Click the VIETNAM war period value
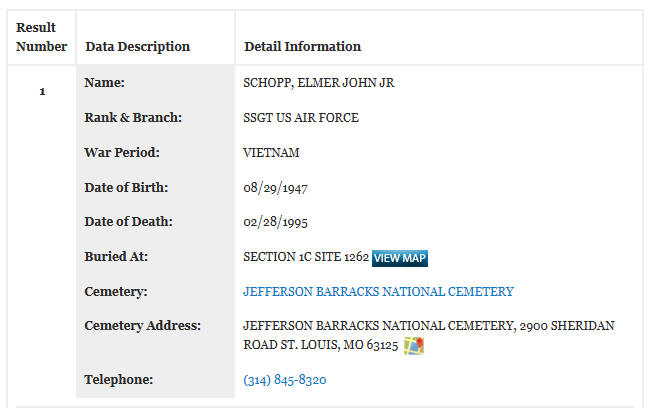Screen dimensions: 651x408 (x=271, y=152)
